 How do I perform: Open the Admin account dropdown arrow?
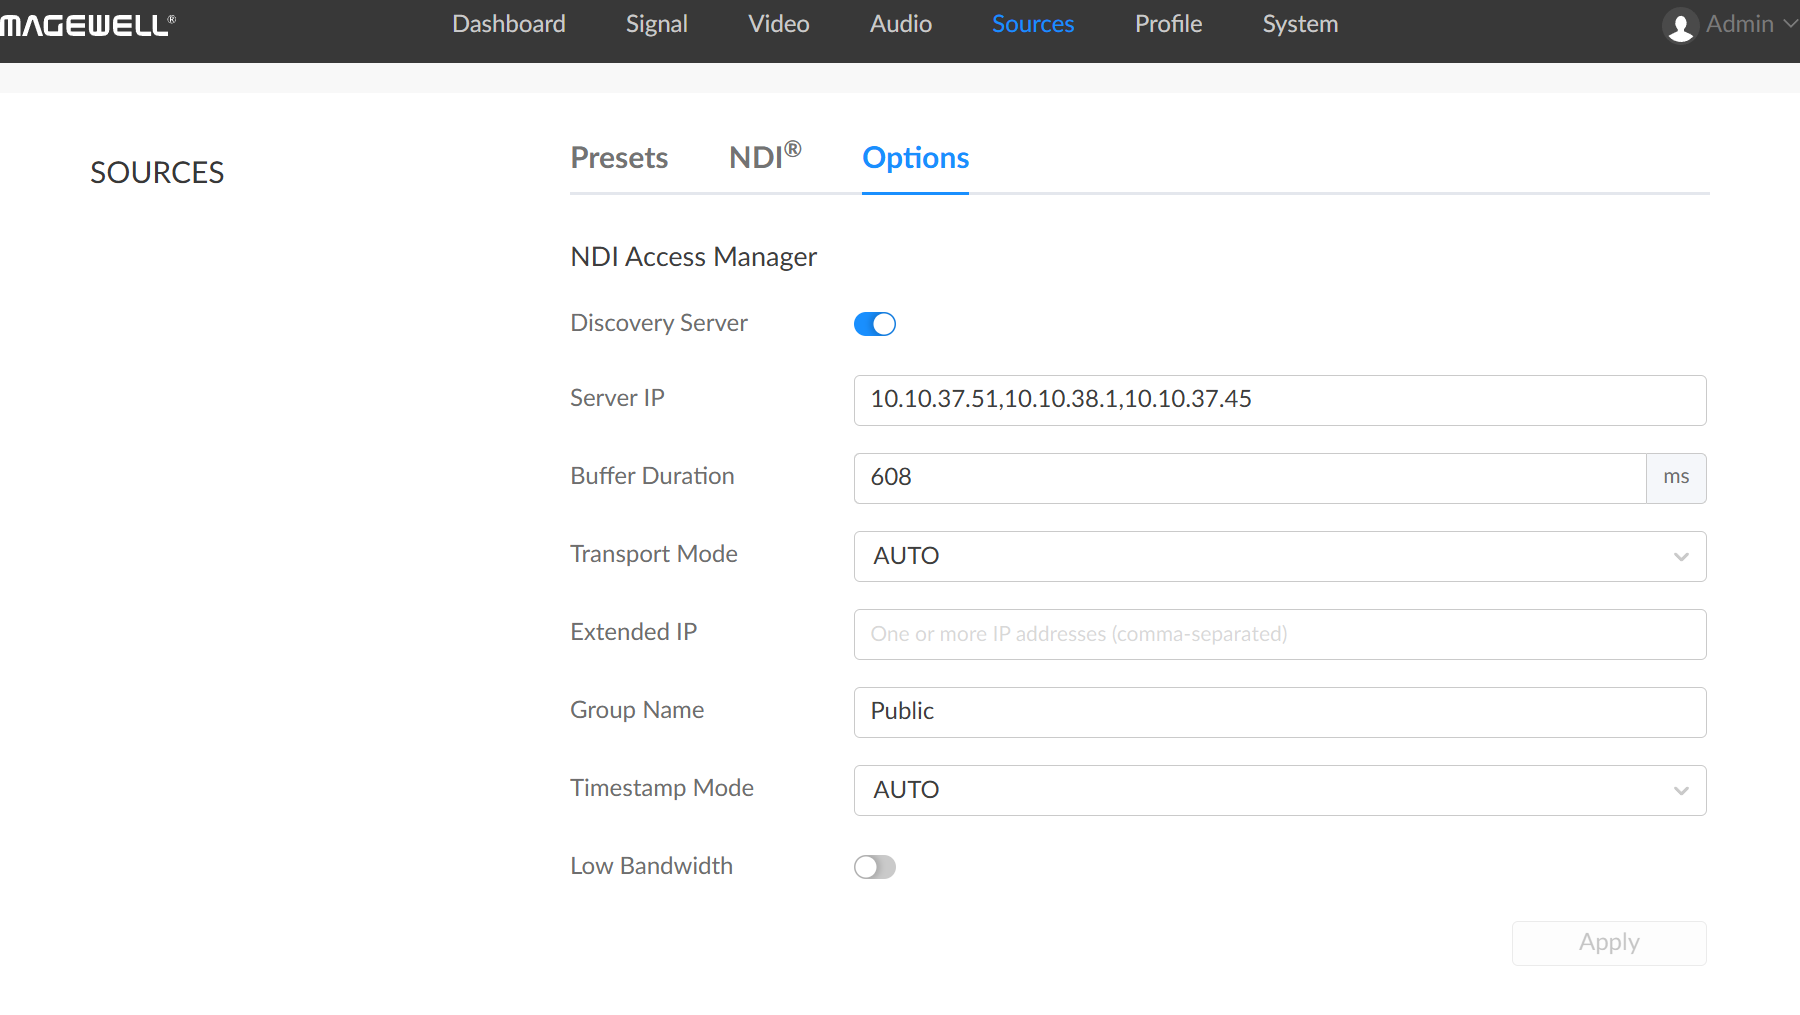(x=1789, y=24)
